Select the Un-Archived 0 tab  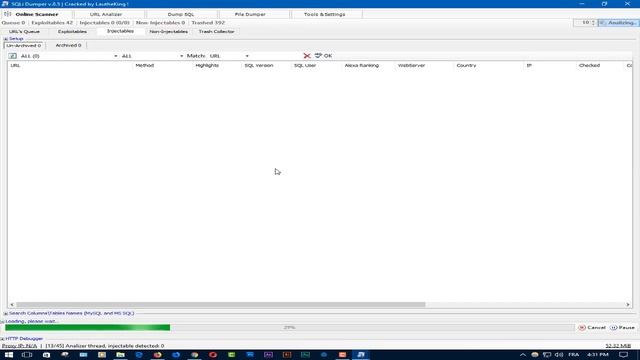(24, 45)
